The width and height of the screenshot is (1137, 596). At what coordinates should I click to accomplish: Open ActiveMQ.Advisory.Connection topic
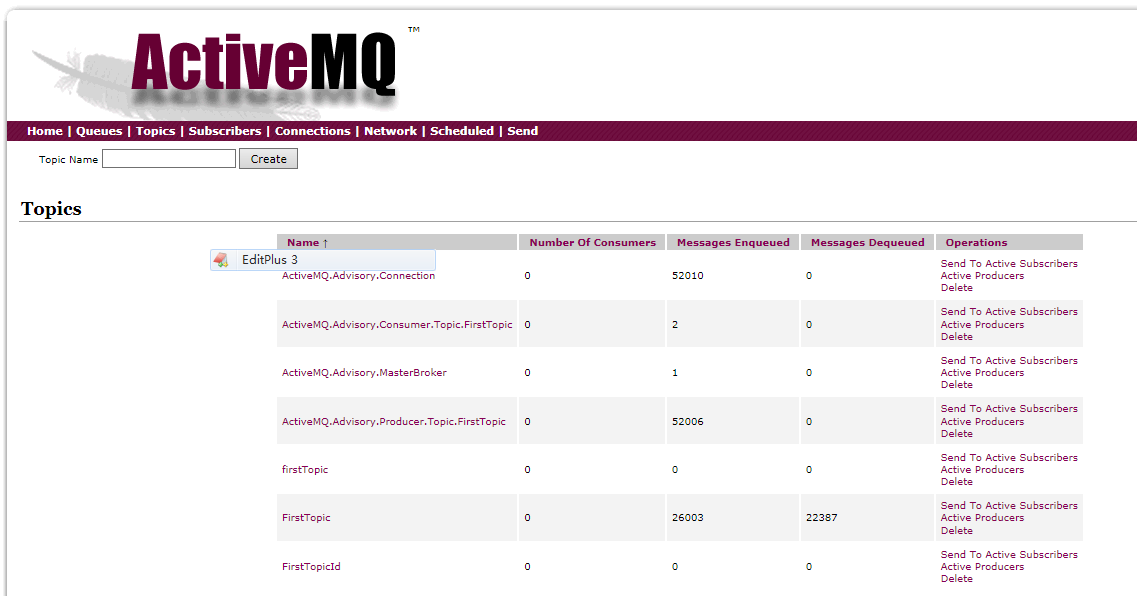[358, 276]
